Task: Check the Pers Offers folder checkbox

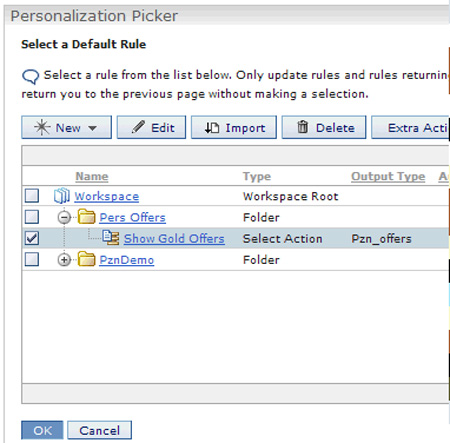Action: [32, 217]
